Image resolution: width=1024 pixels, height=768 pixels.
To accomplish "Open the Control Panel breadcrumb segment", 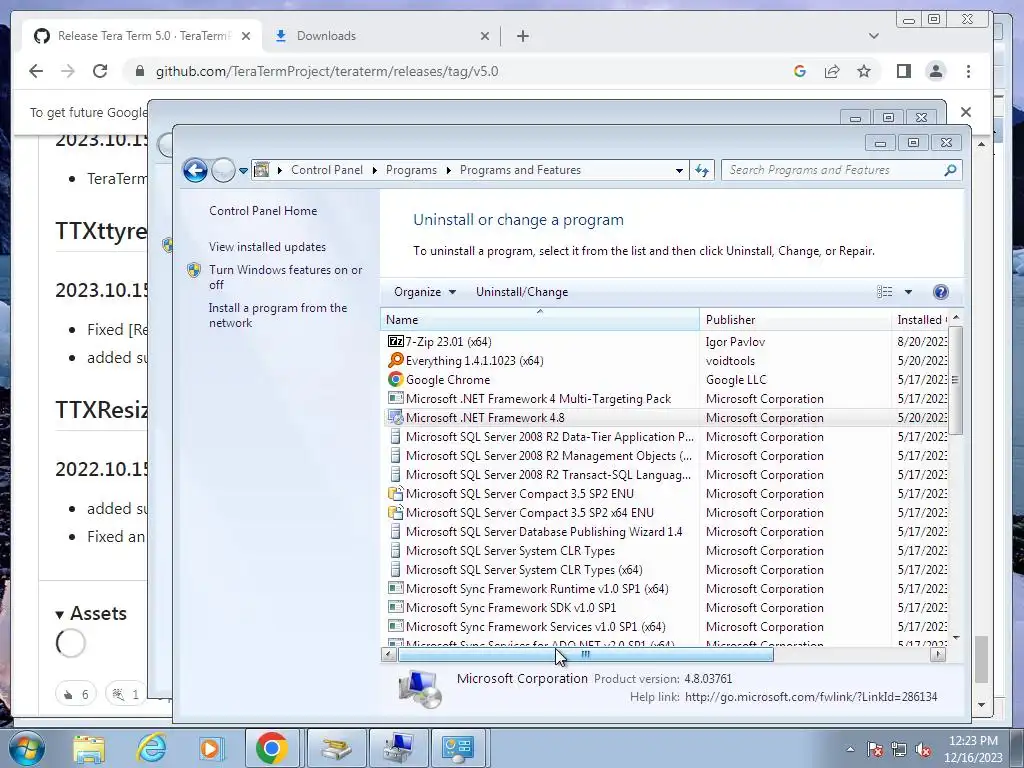I will (327, 170).
